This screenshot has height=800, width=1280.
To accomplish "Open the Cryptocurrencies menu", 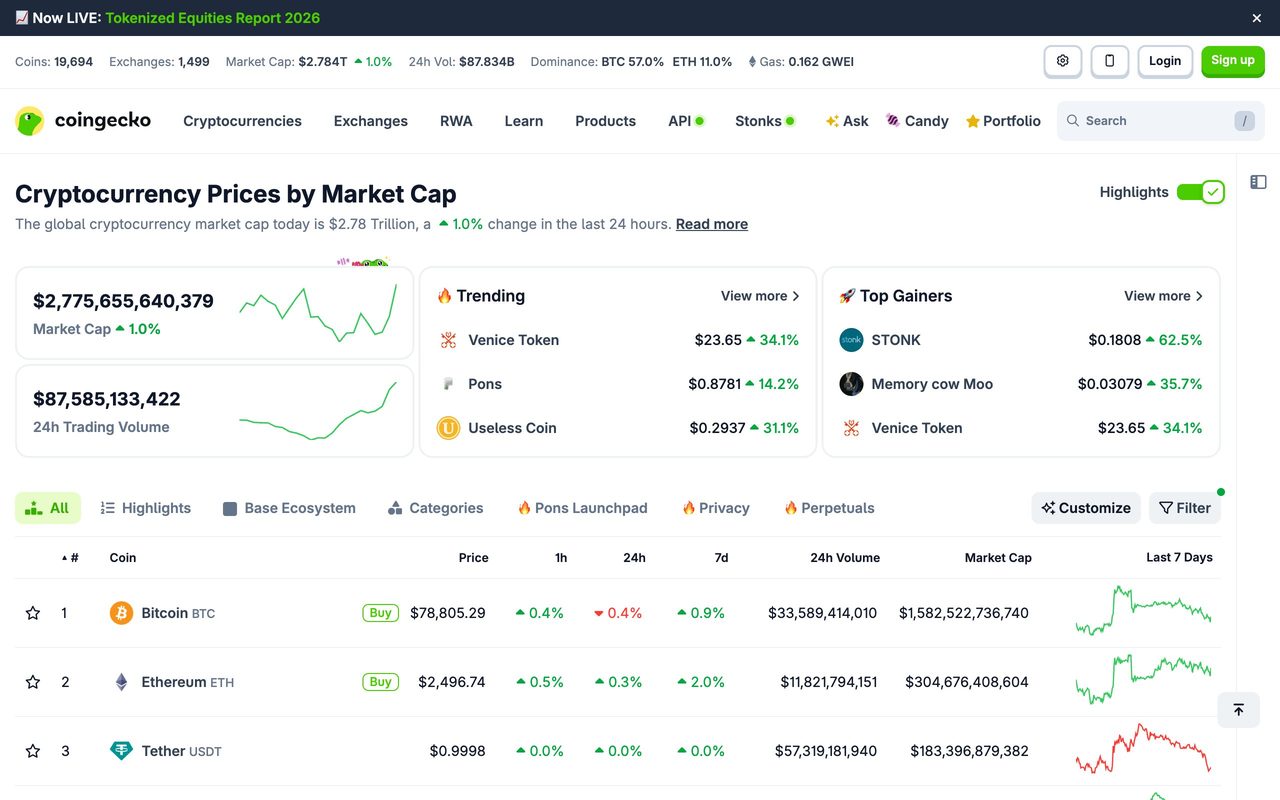I will point(242,121).
